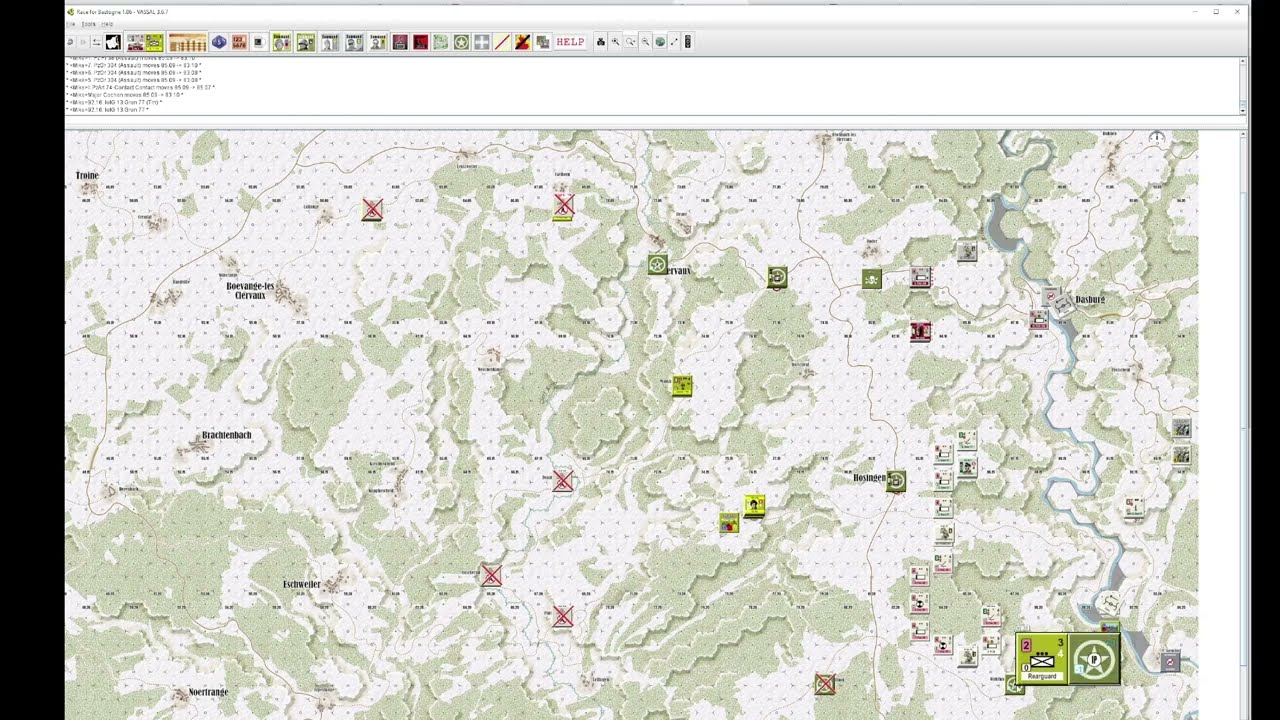Click the grey plus sign toolbar icon
Screen dimensions: 1280x720
tap(482, 42)
